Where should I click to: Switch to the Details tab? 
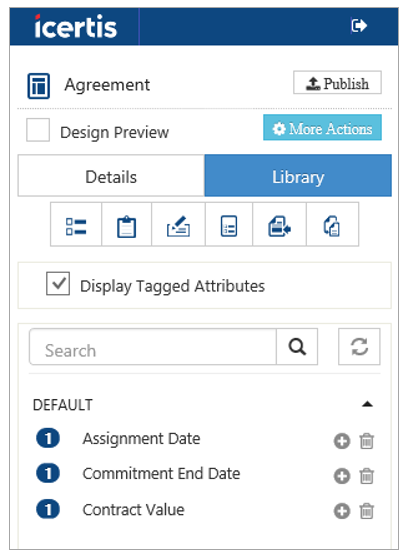tap(112, 175)
